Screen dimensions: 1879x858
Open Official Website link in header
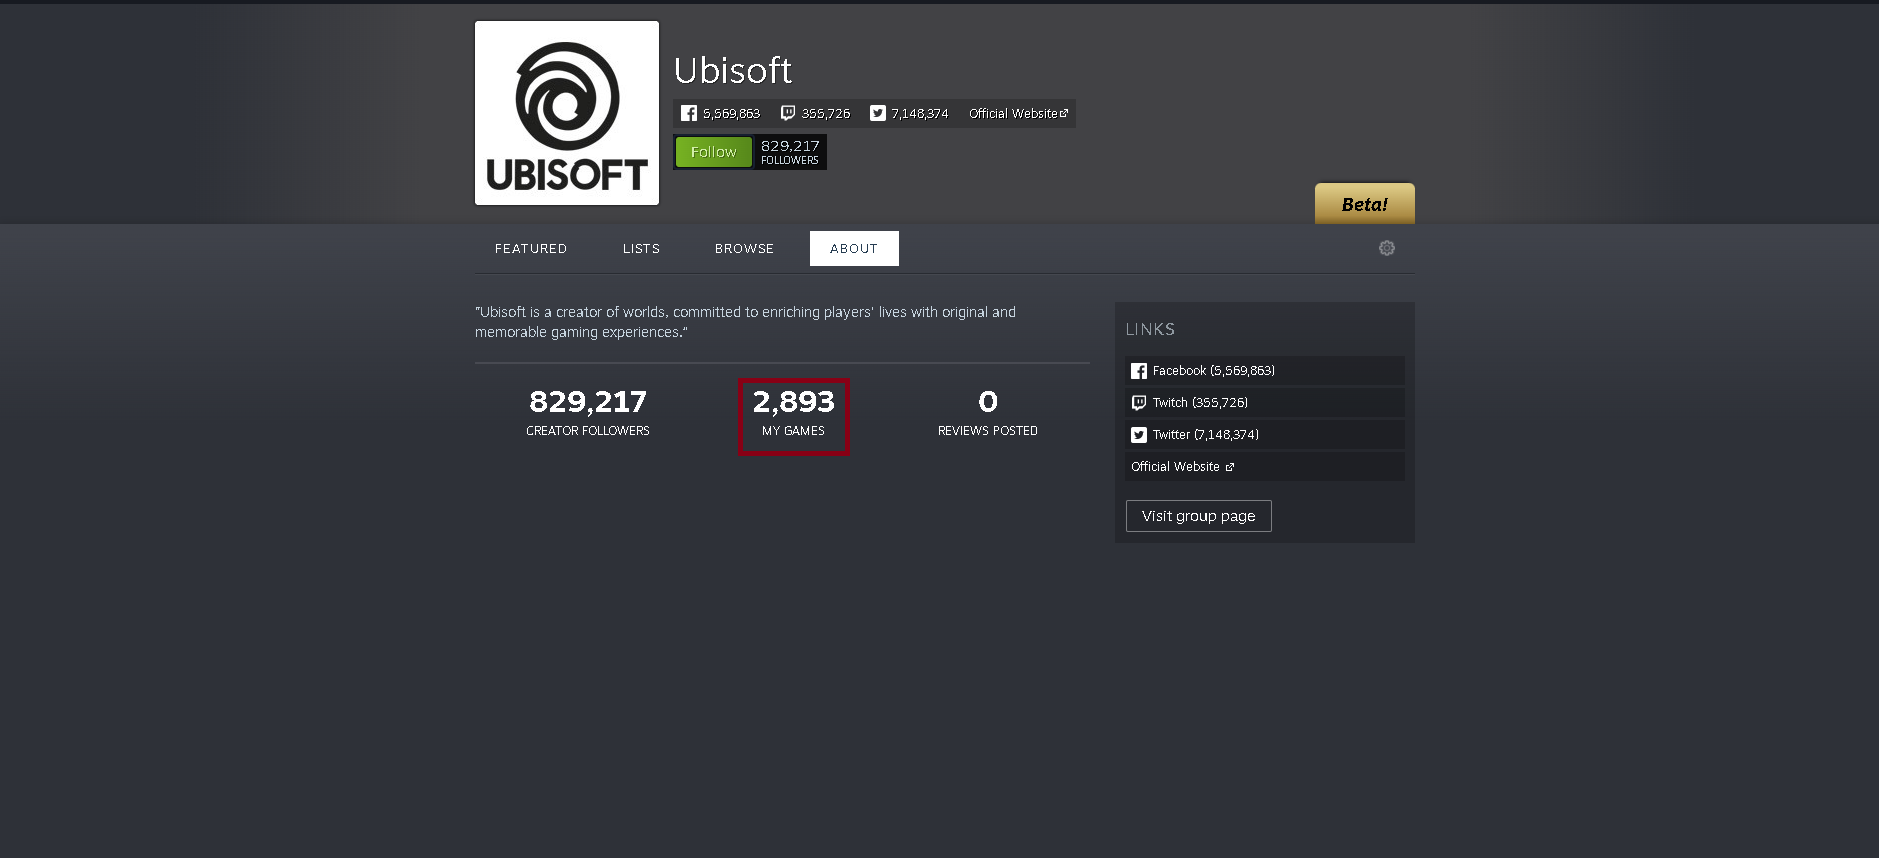[x=1018, y=113]
